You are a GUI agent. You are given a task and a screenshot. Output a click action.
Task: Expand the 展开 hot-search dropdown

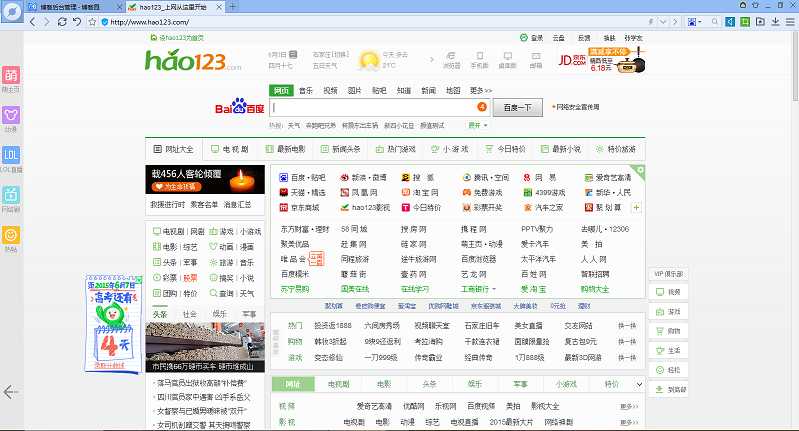coord(478,125)
